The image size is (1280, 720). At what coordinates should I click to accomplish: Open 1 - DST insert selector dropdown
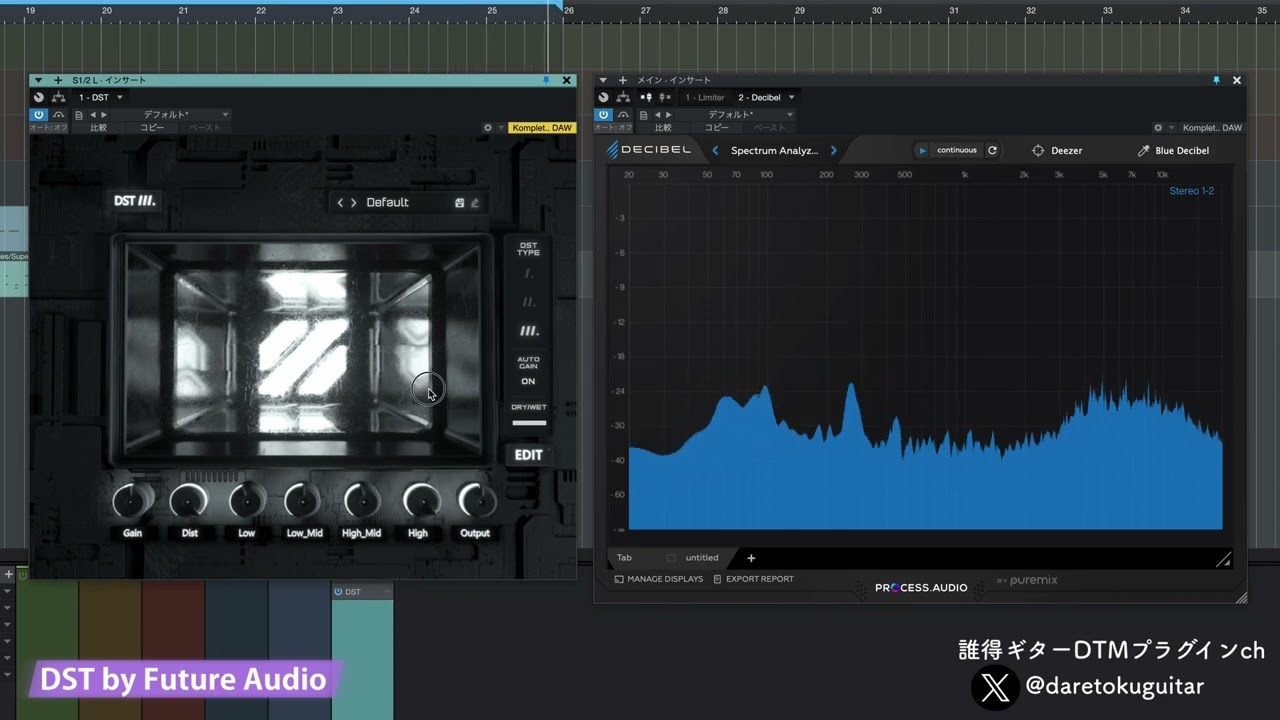100,97
